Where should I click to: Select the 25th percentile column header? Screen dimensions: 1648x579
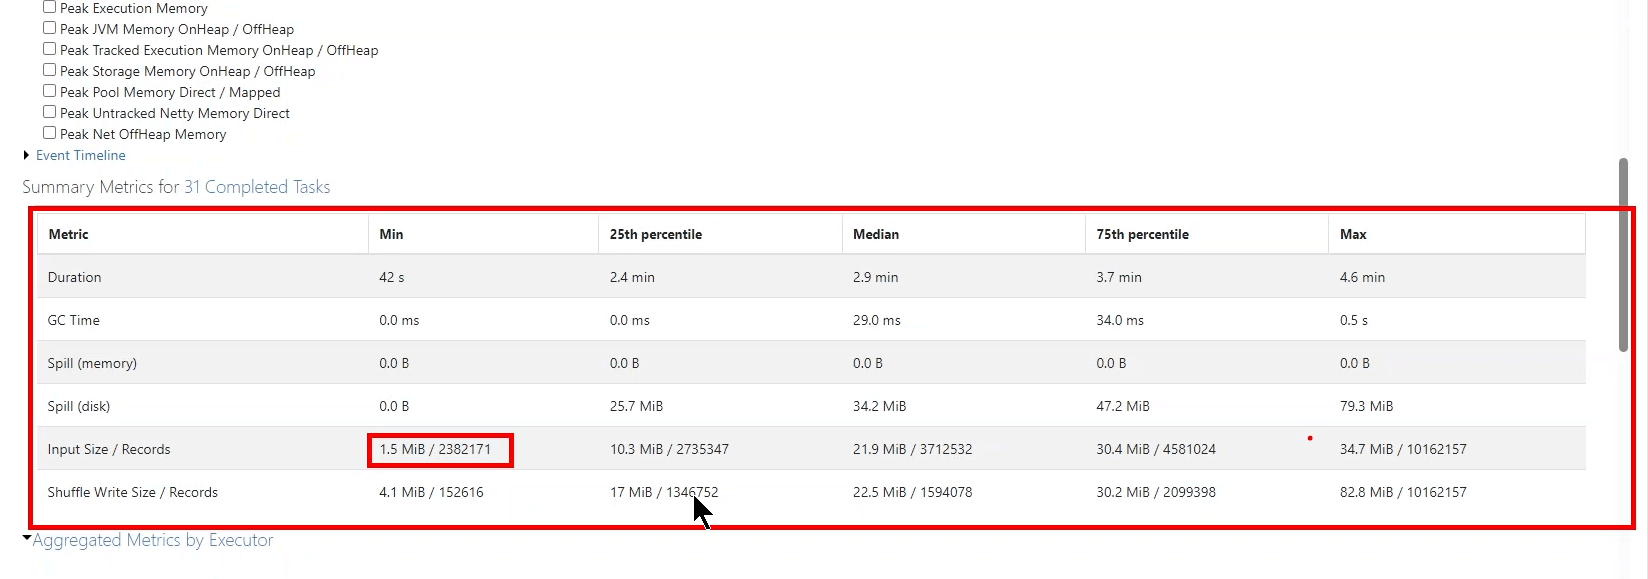[656, 234]
